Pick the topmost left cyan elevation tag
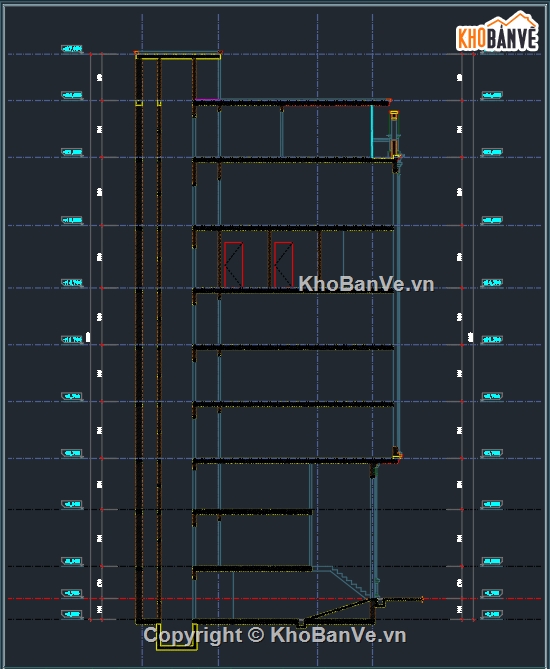Viewport: 550px width, 669px height. (72, 49)
